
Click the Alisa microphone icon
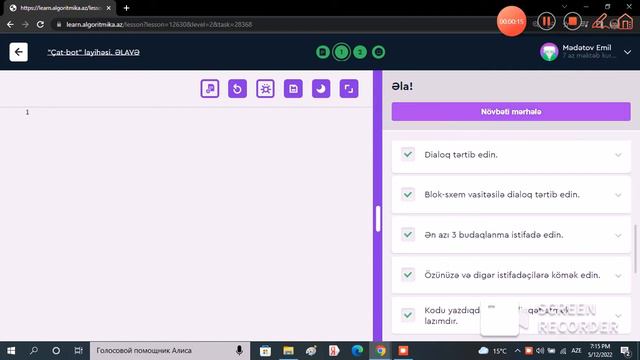[239, 351]
